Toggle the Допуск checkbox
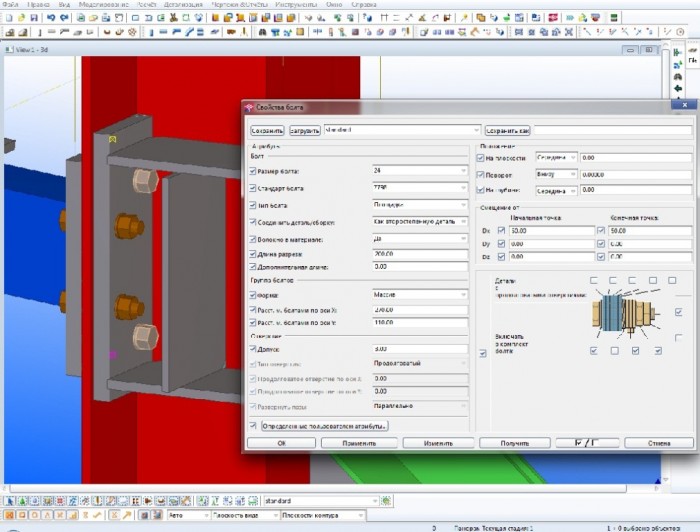Image resolution: width=700 pixels, height=532 pixels. (253, 349)
